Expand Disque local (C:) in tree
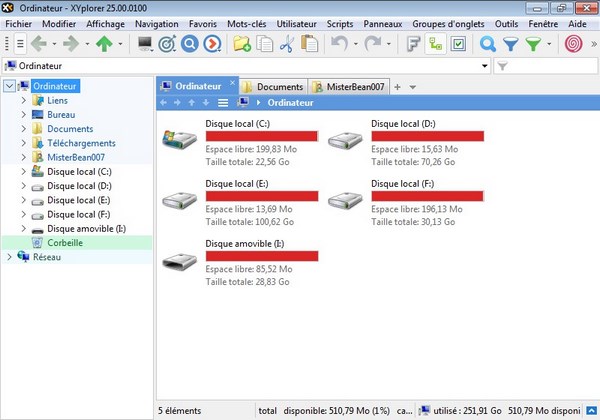This screenshot has height=420, width=600. (24, 171)
